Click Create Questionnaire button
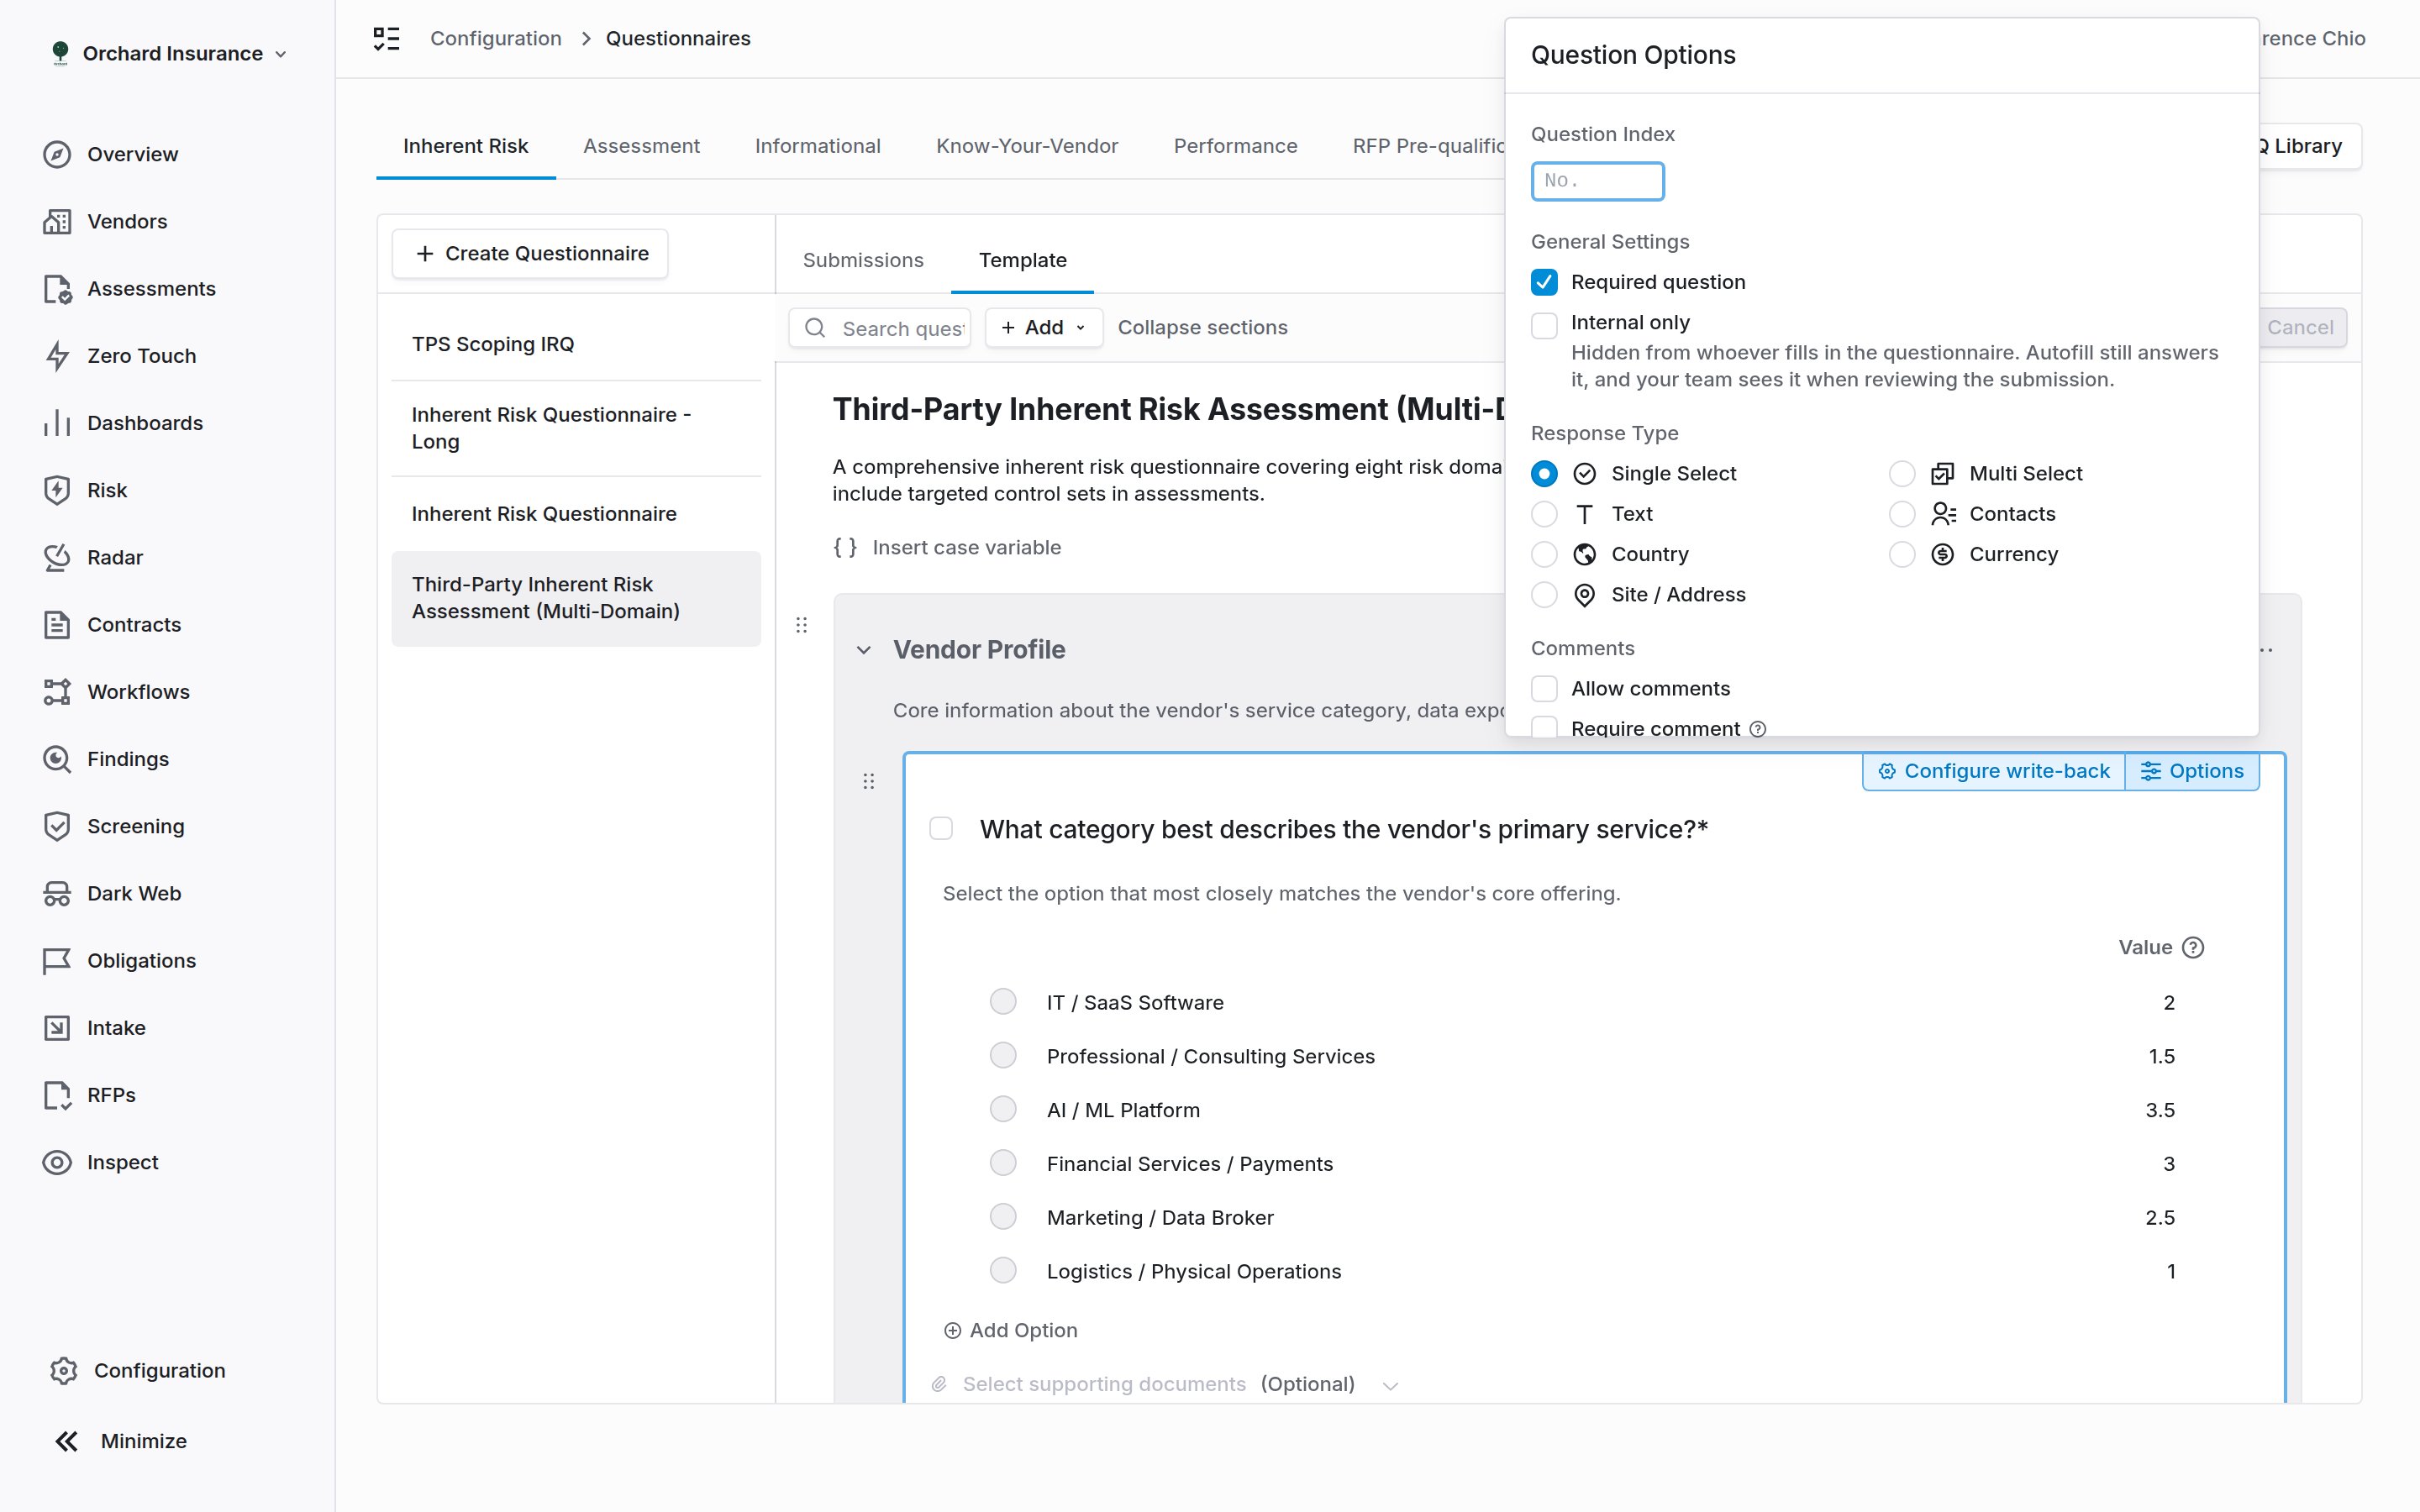Image resolution: width=2420 pixels, height=1512 pixels. click(x=530, y=254)
